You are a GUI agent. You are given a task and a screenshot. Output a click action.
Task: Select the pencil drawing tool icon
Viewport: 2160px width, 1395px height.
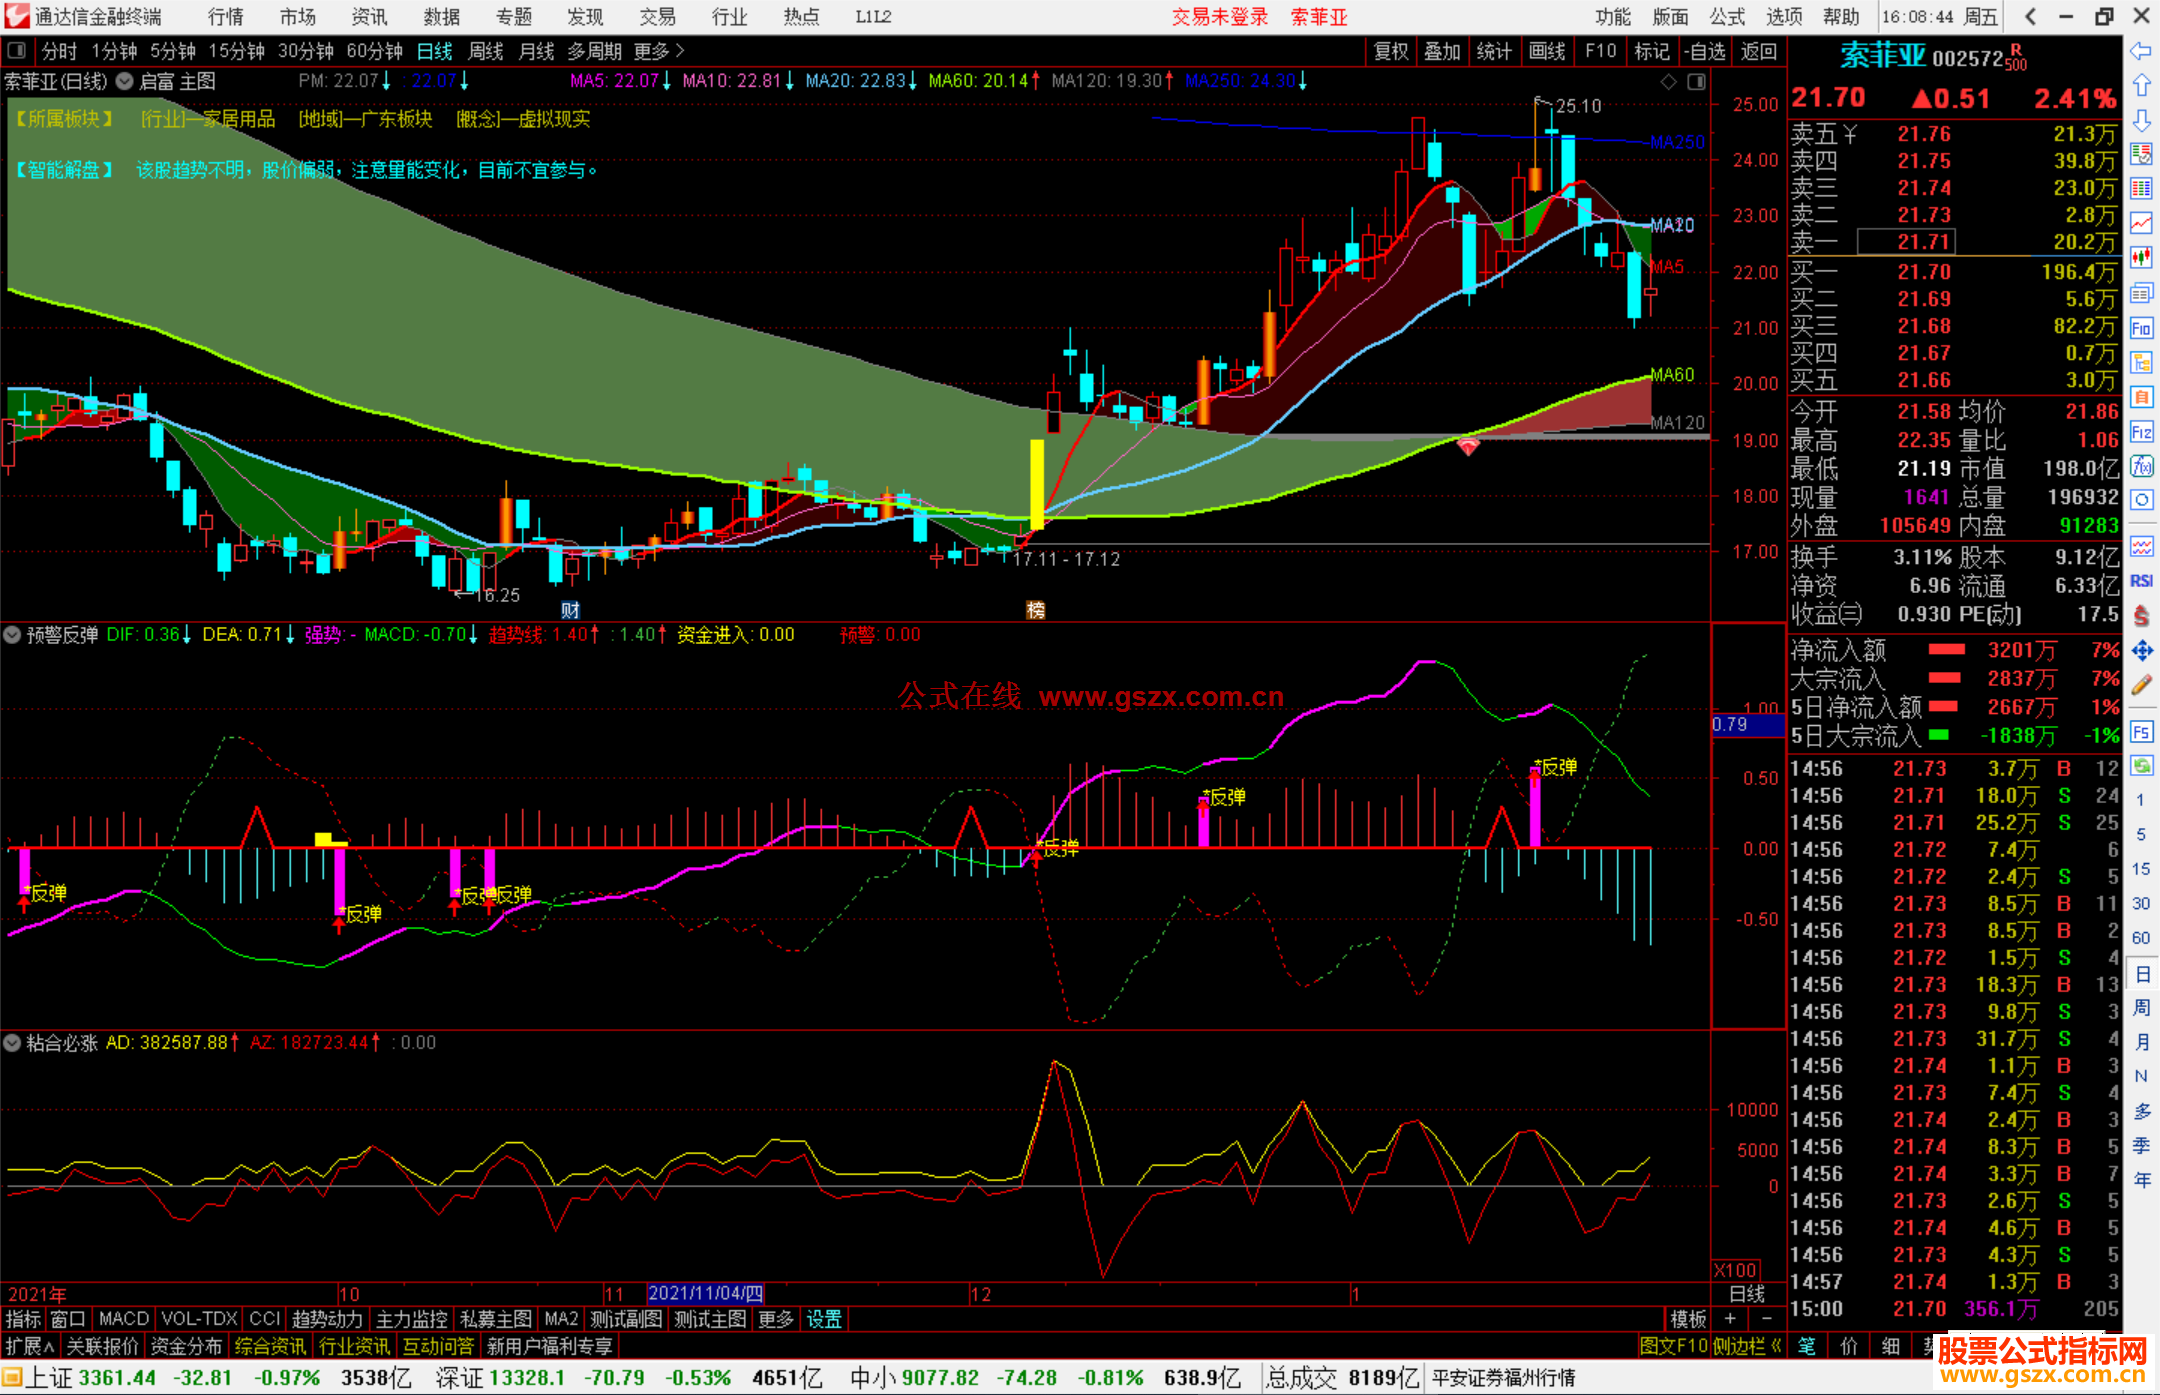(x=2141, y=685)
